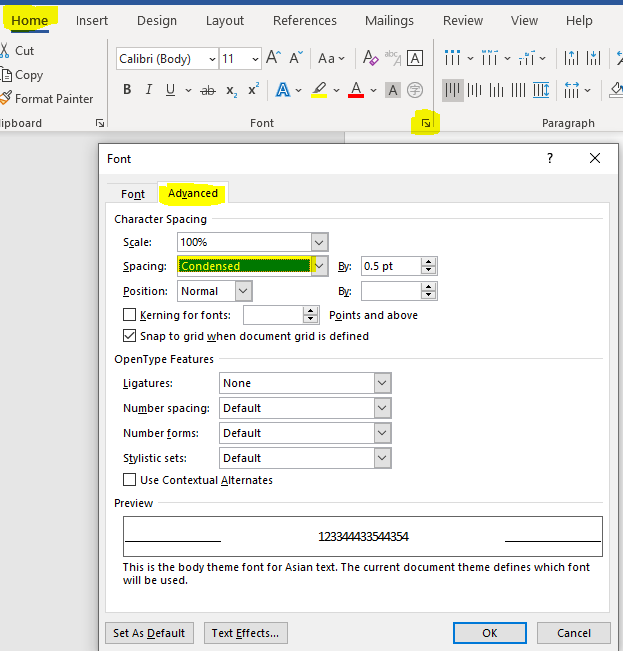Select the Advanced tab in Font dialog
Image resolution: width=623 pixels, height=651 pixels.
(x=193, y=193)
